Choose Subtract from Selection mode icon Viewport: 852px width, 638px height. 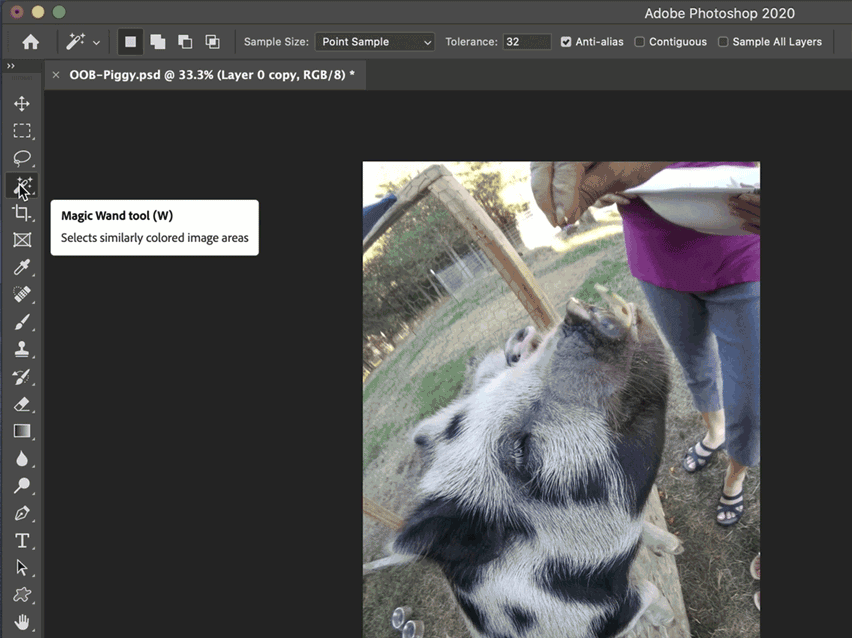point(185,42)
